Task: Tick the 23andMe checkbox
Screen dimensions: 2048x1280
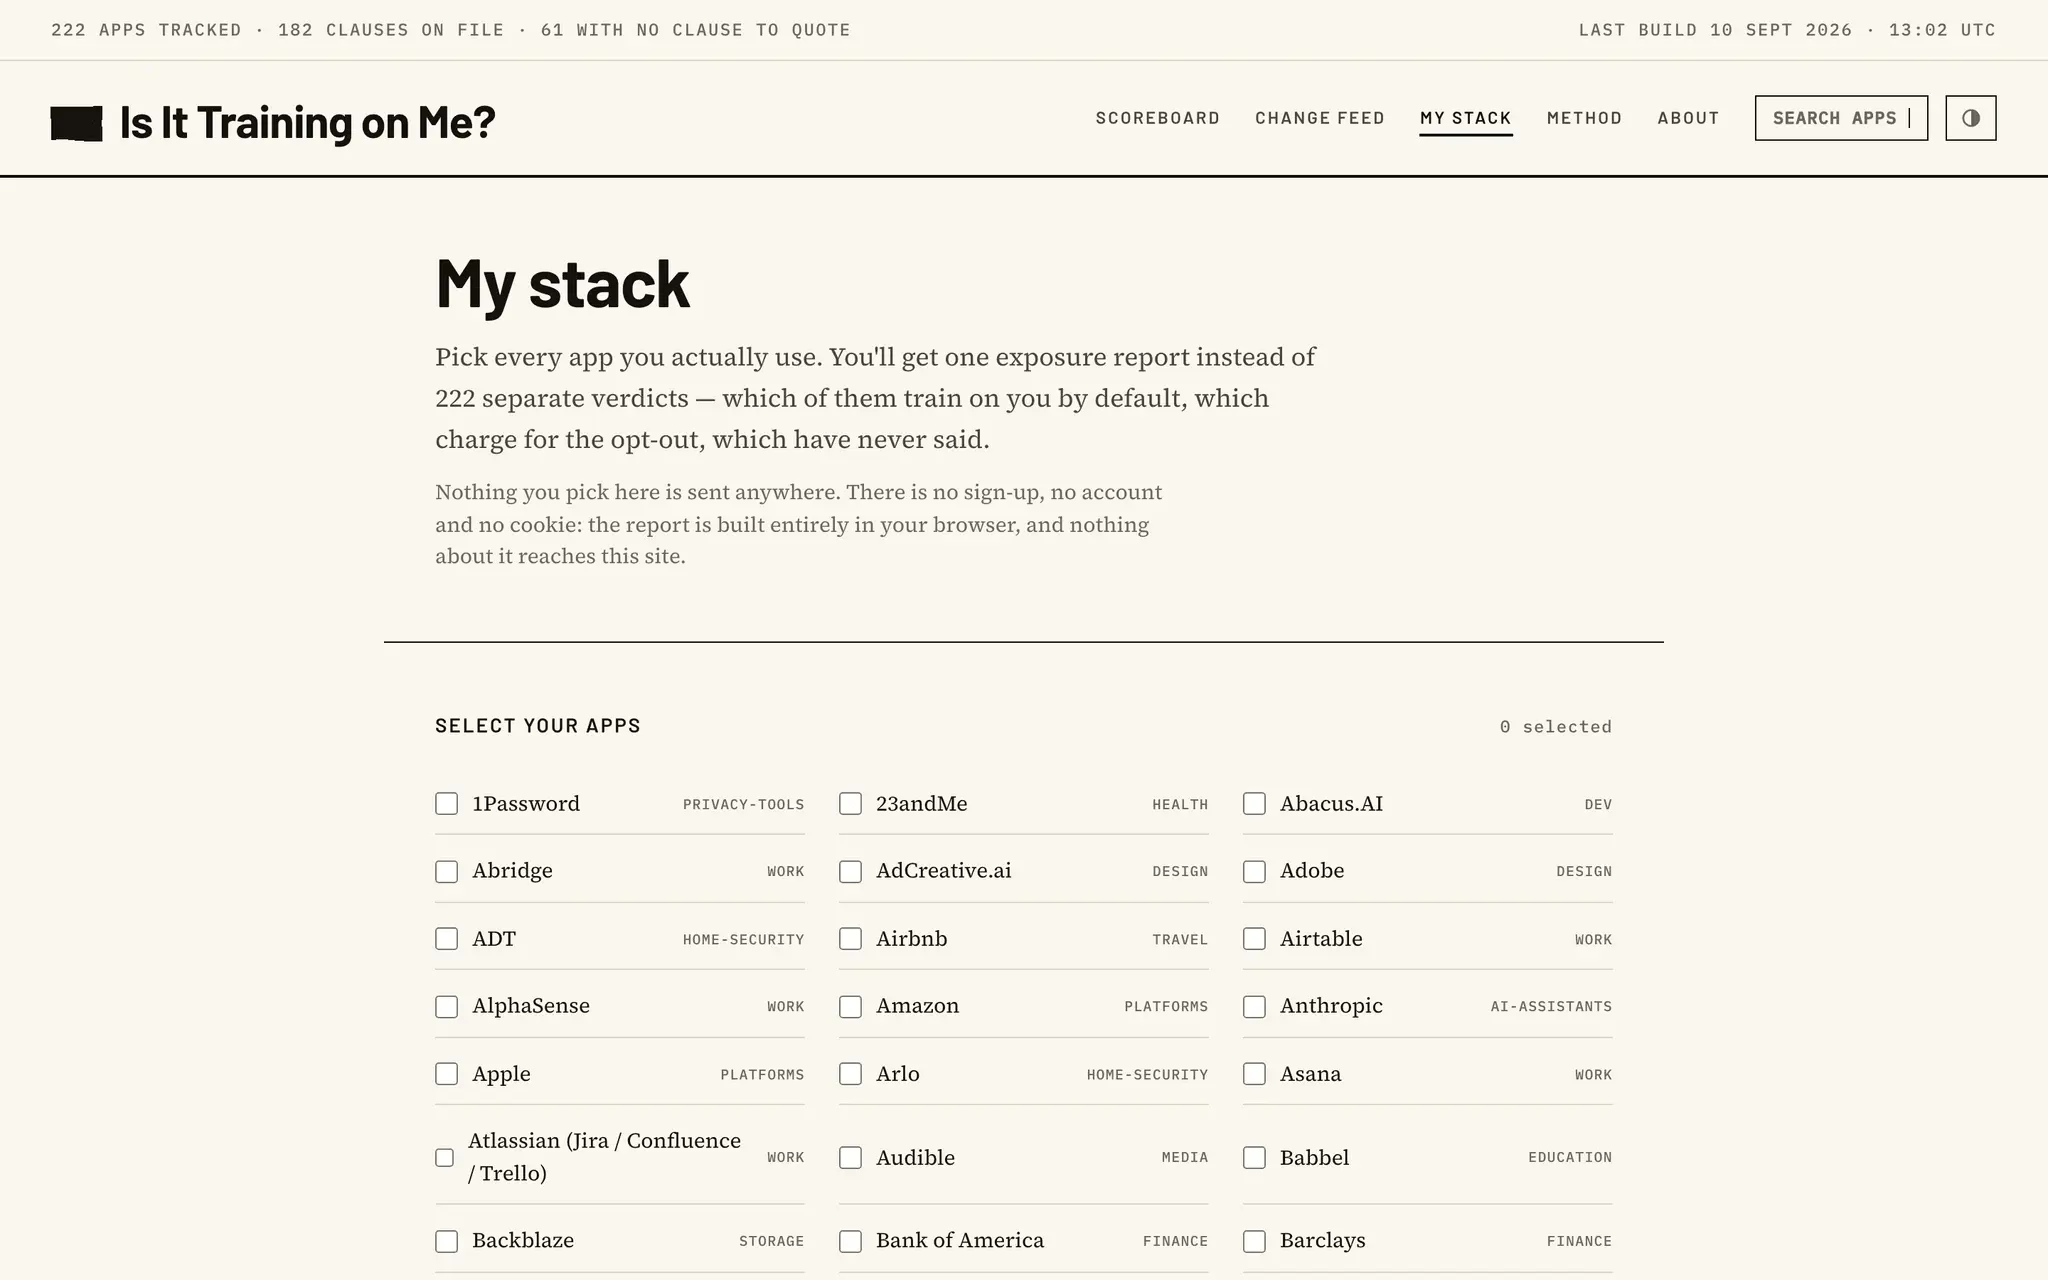Action: (851, 804)
